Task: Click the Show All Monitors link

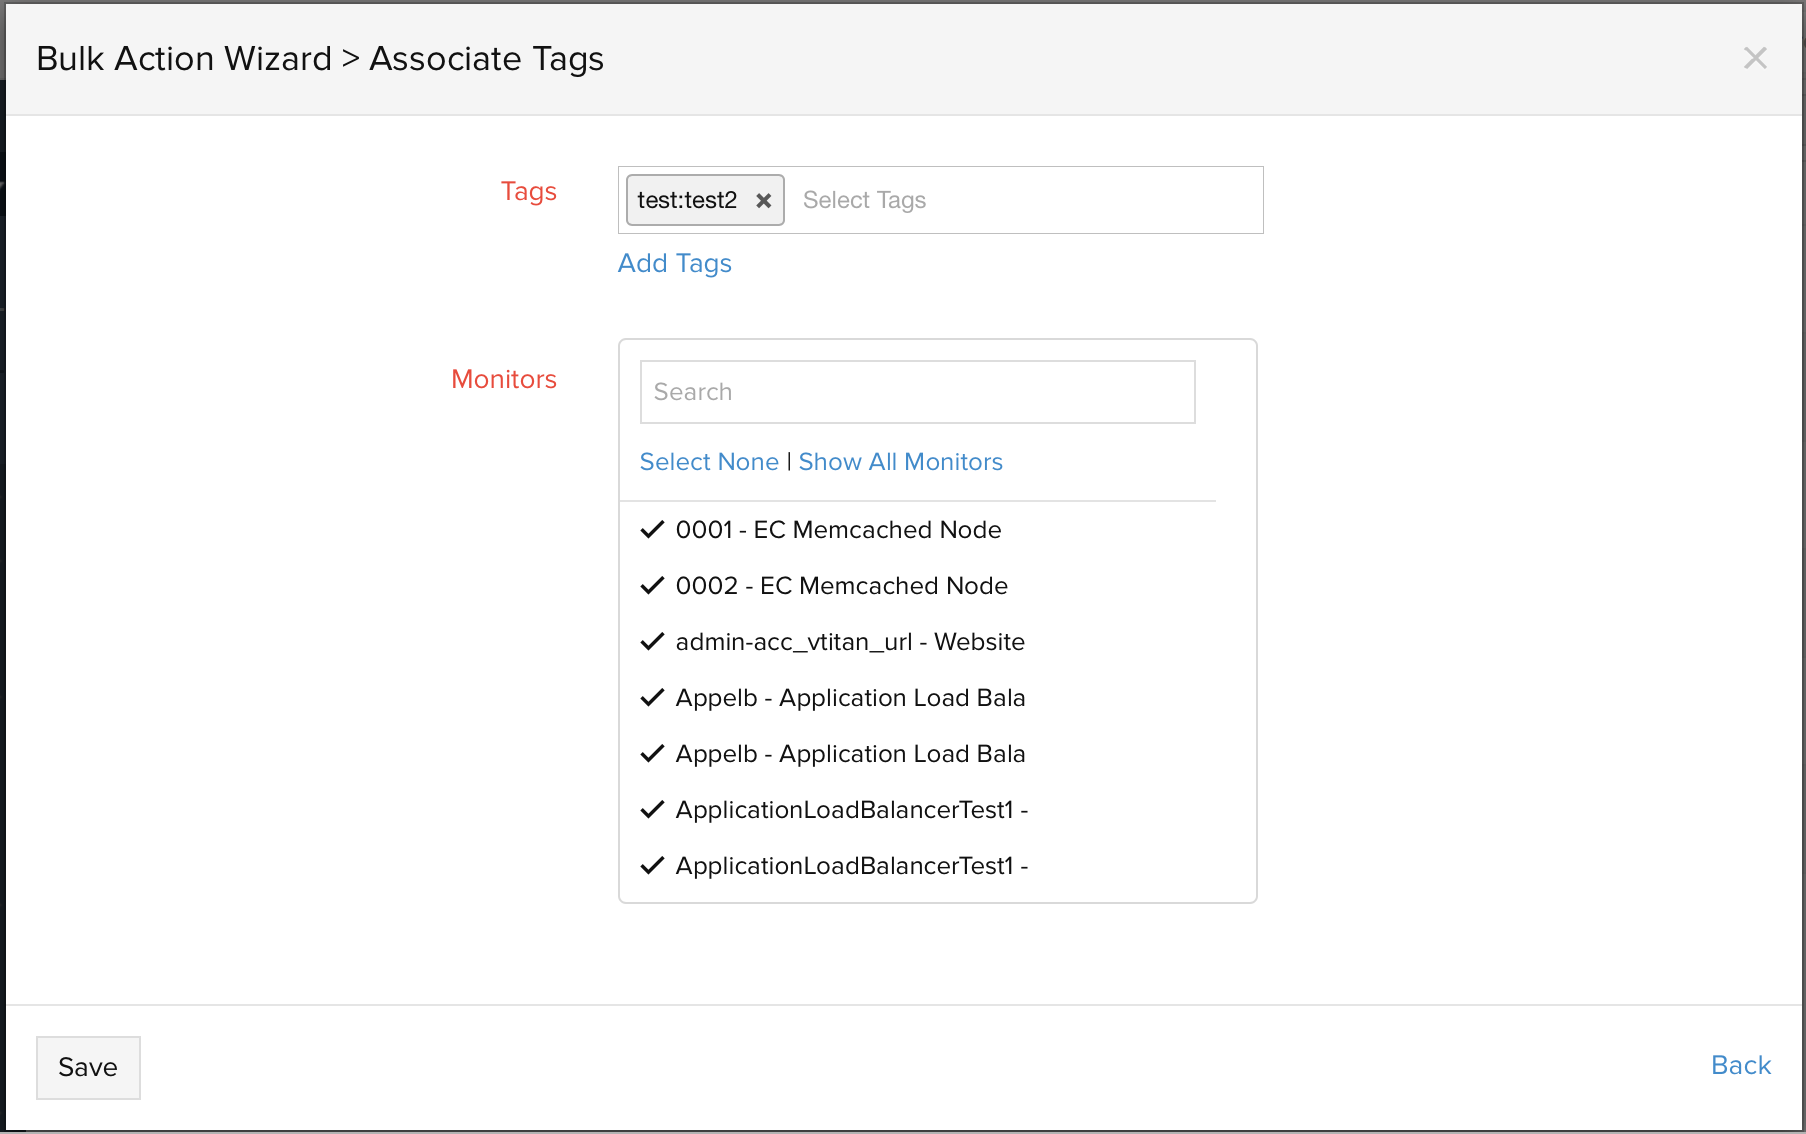Action: pyautogui.click(x=900, y=462)
